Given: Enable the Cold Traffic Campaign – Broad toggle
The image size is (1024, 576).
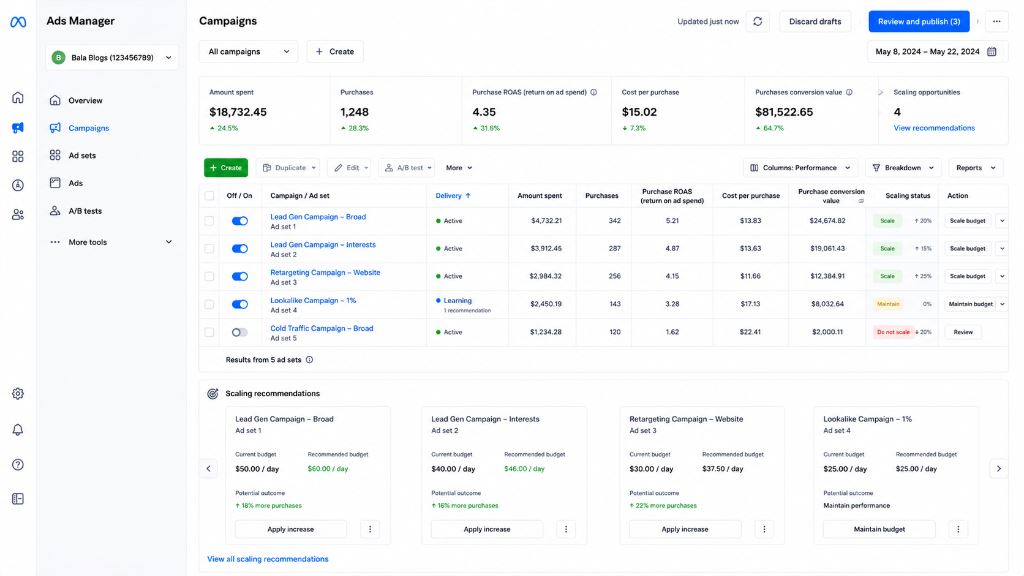Looking at the screenshot, I should pos(240,332).
